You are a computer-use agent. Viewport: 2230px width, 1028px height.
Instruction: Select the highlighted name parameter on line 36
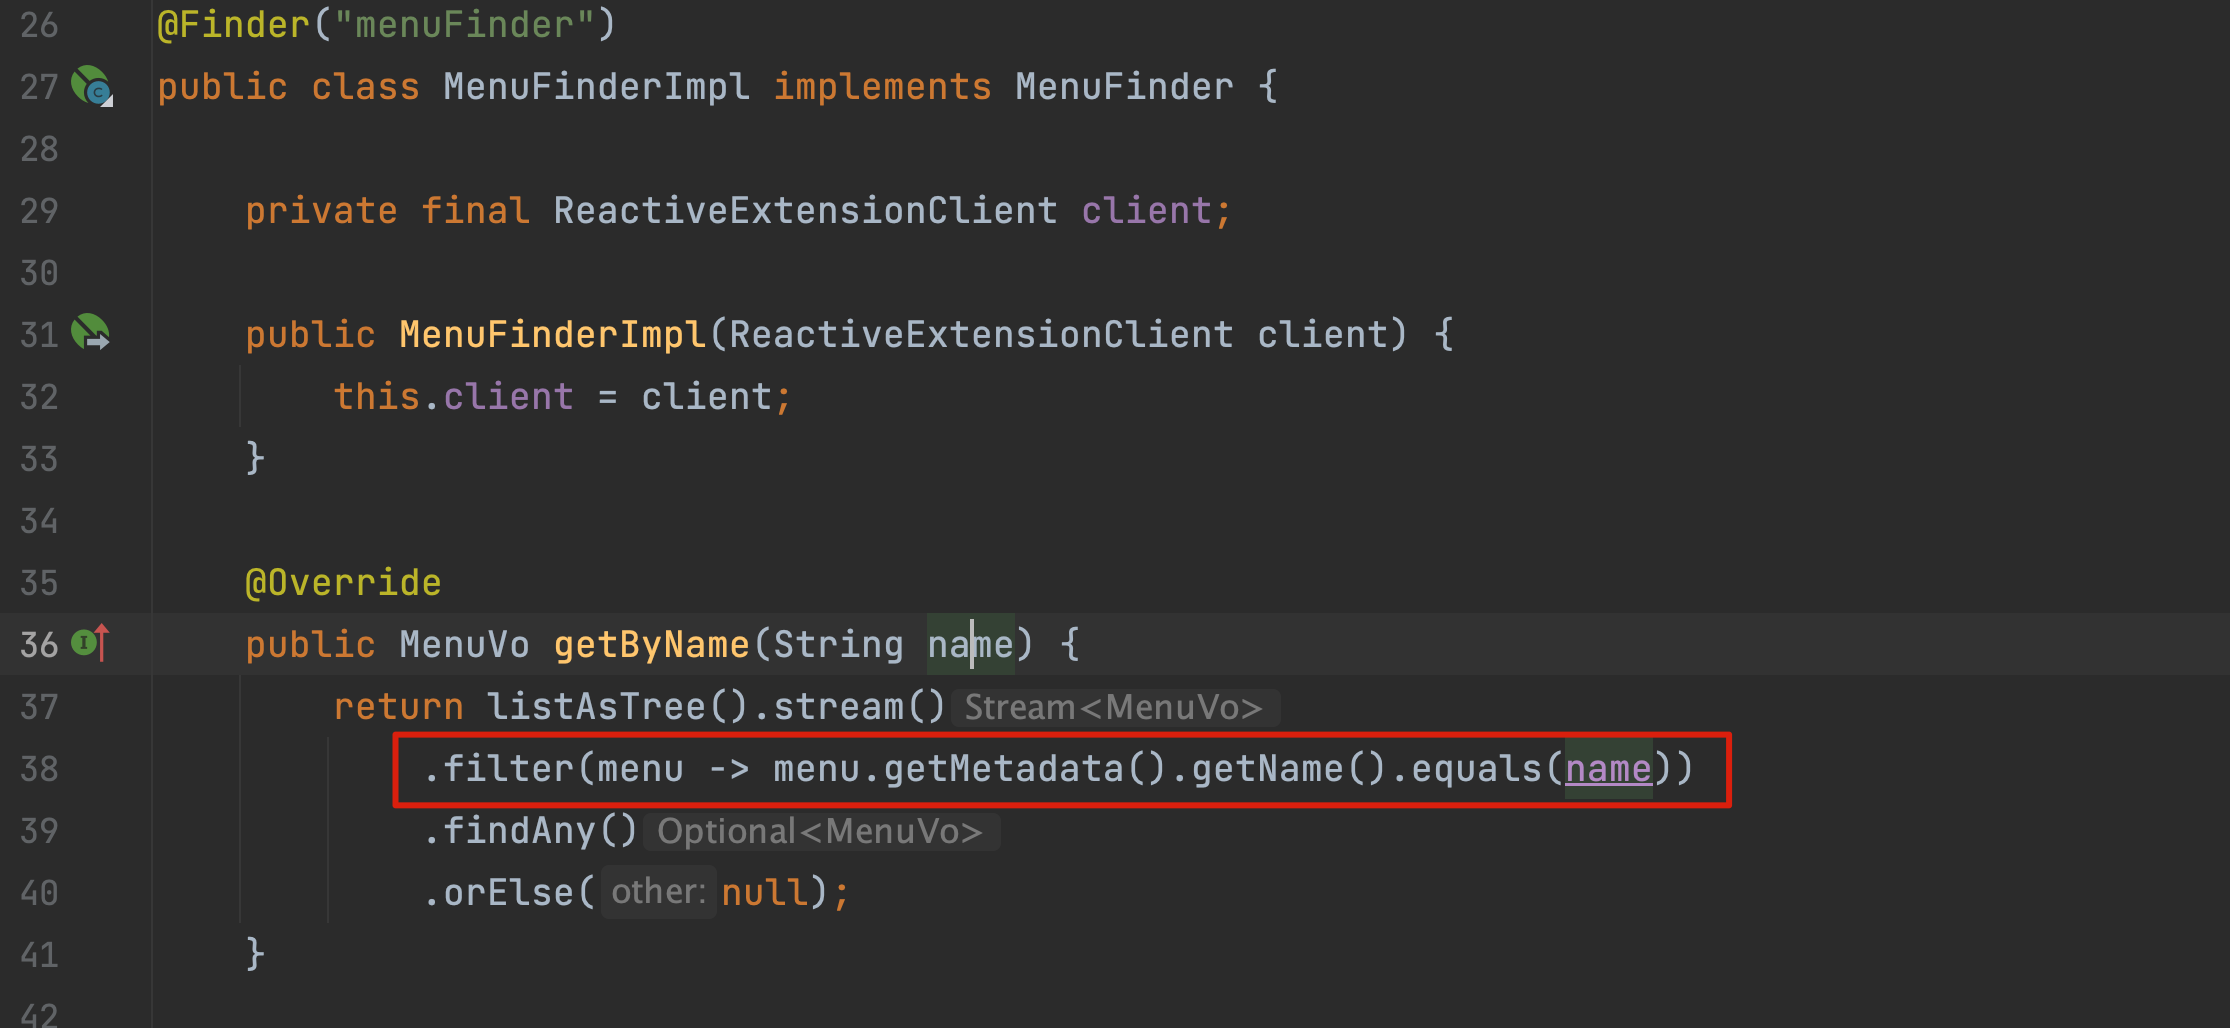[x=969, y=645]
